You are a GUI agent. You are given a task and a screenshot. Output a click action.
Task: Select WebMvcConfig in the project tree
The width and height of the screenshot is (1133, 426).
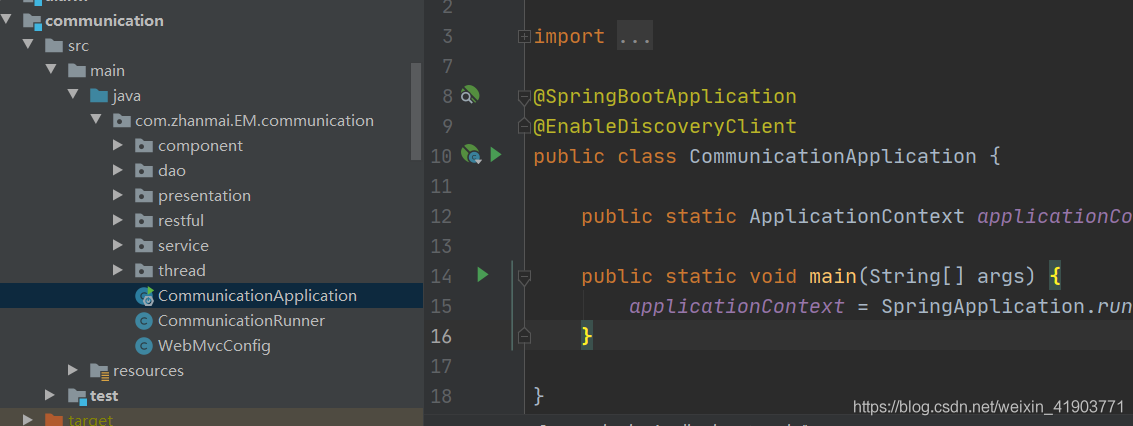(212, 346)
